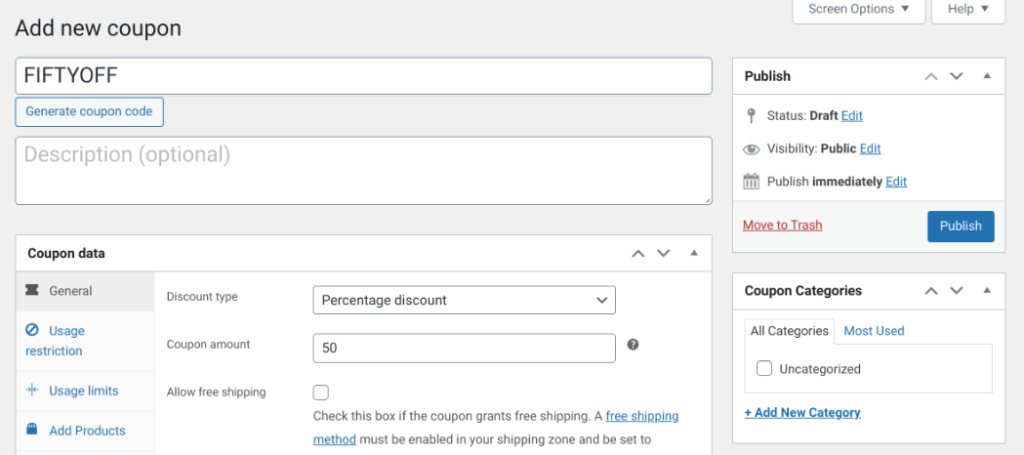Click the Generate coupon code button
The image size is (1024, 455).
(x=89, y=112)
